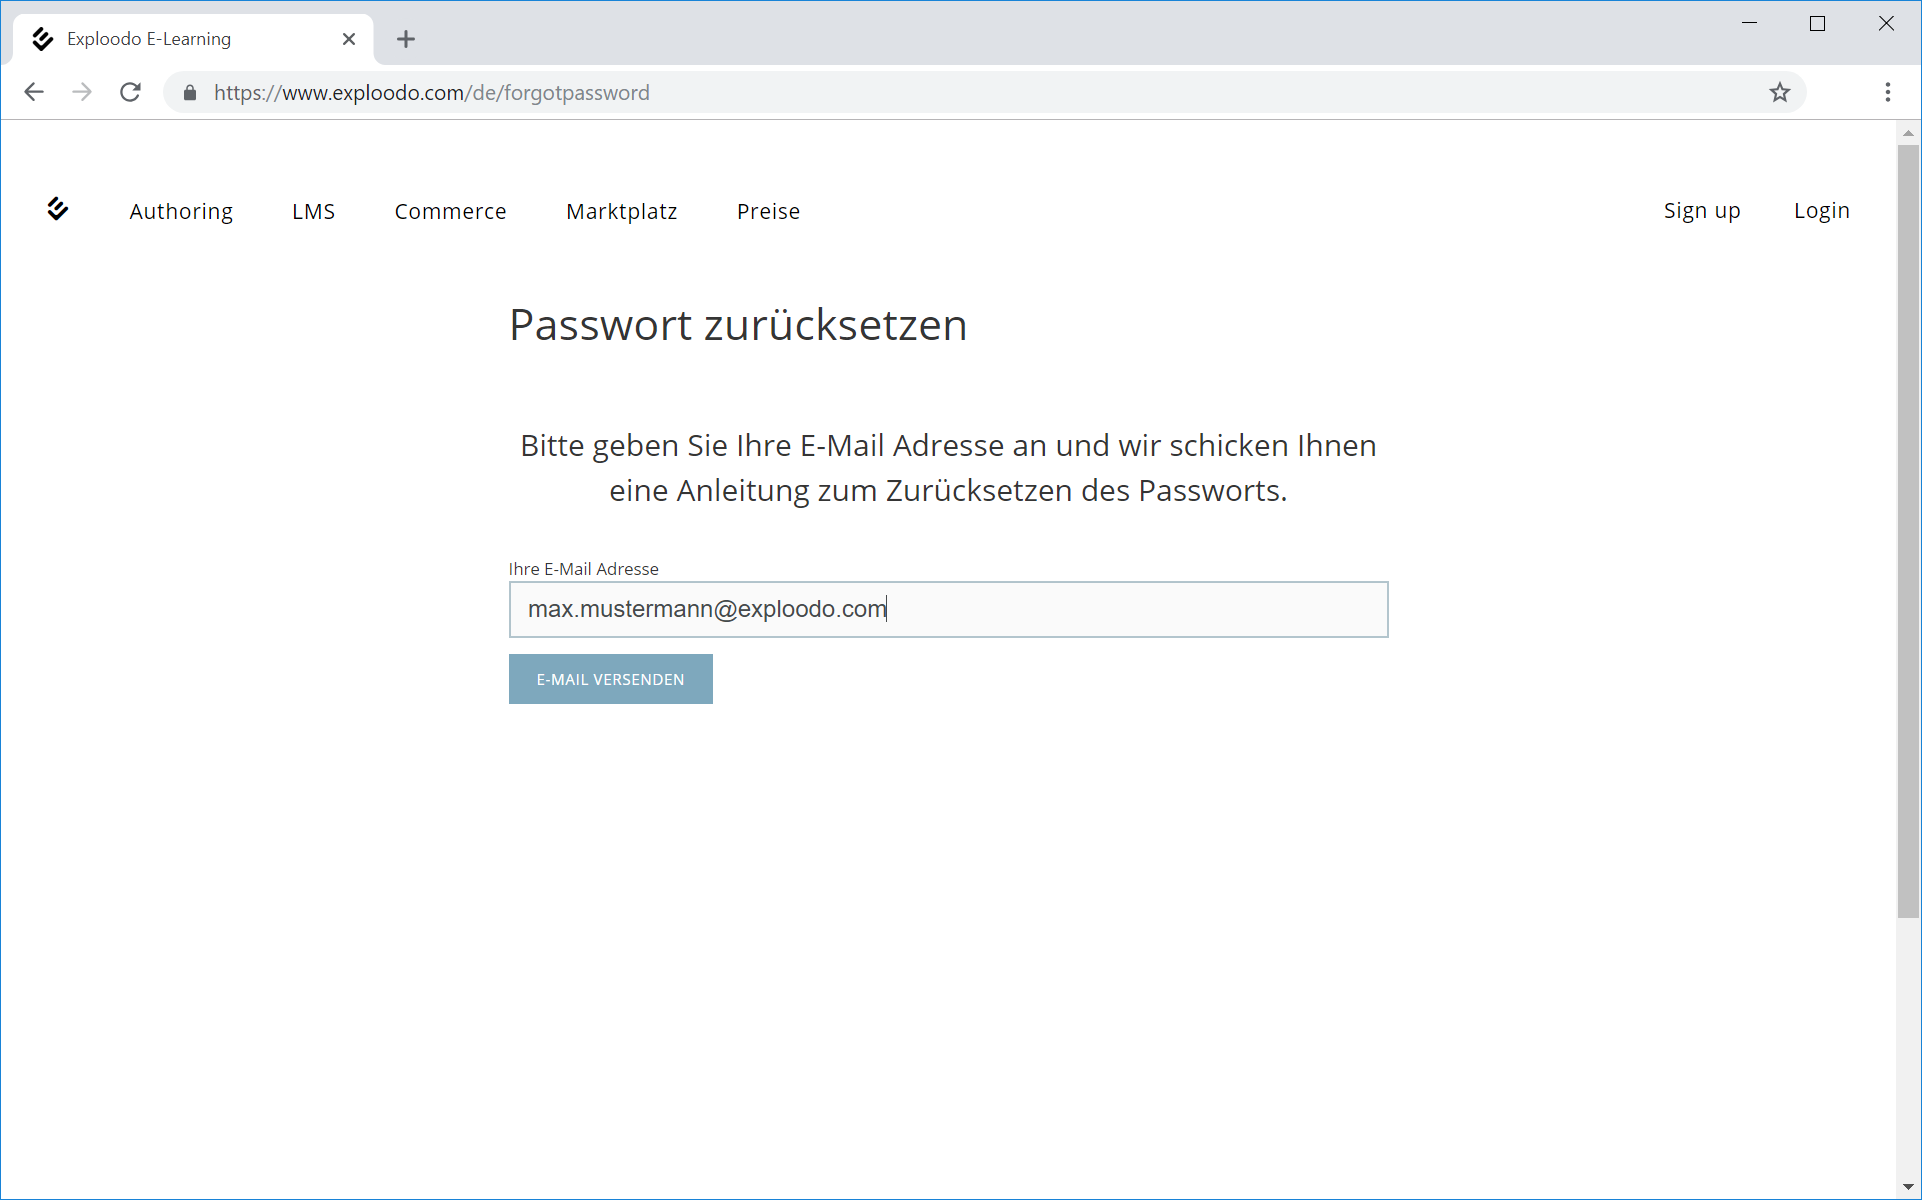Screen dimensions: 1922x1200
Task: Click into the Ihre E-Mail Adresse field
Action: click(948, 609)
